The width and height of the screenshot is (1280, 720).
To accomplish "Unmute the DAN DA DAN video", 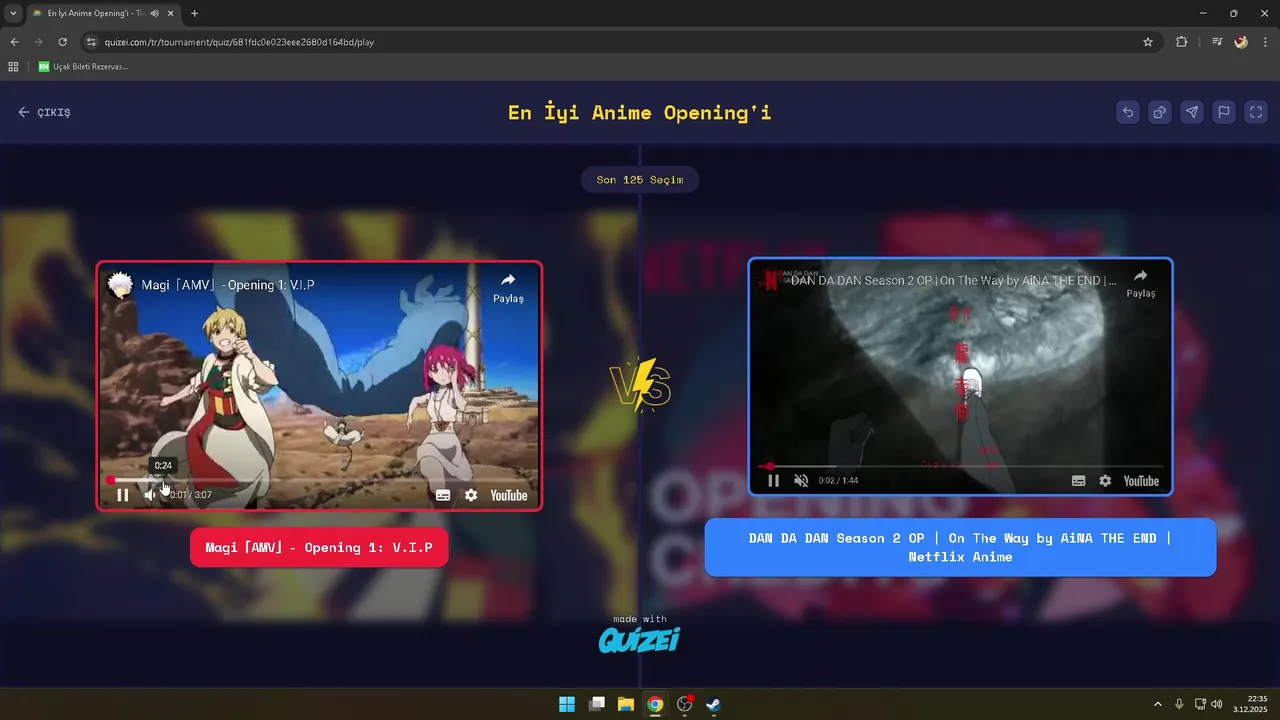I will pyautogui.click(x=801, y=480).
